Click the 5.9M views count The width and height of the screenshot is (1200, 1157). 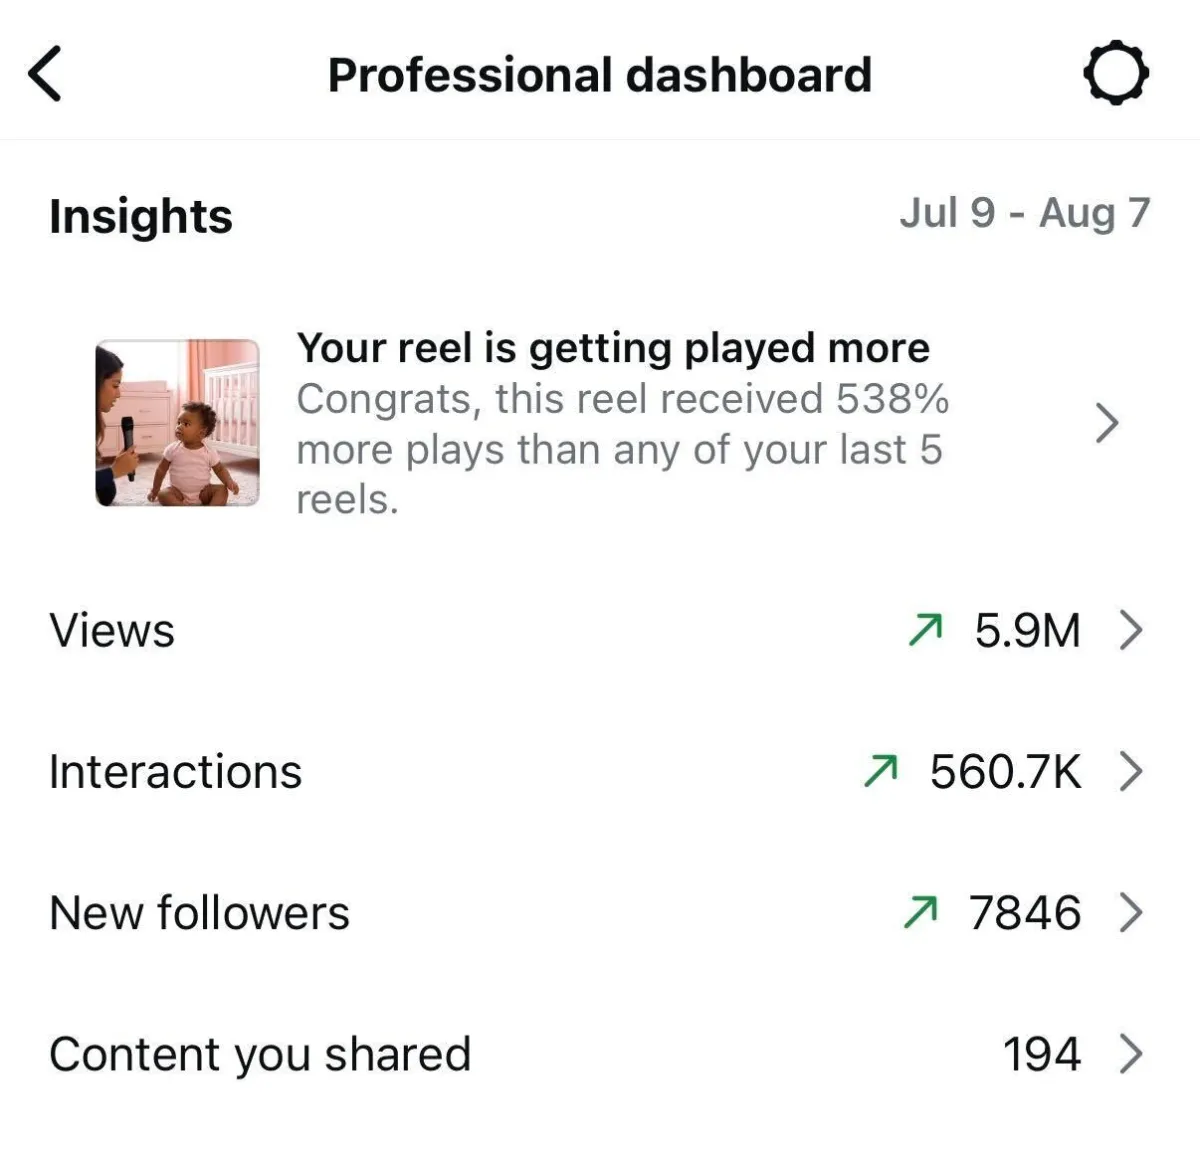[1028, 630]
